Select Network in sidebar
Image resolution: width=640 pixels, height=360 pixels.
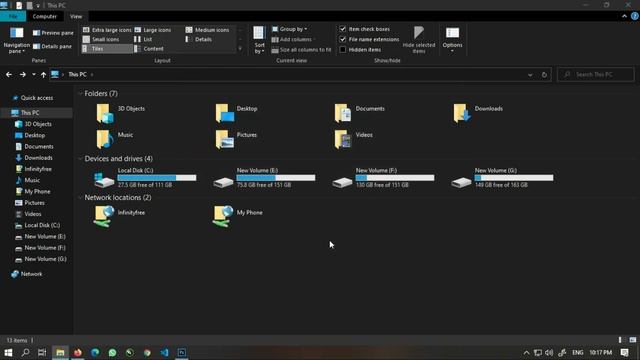[x=27, y=274]
